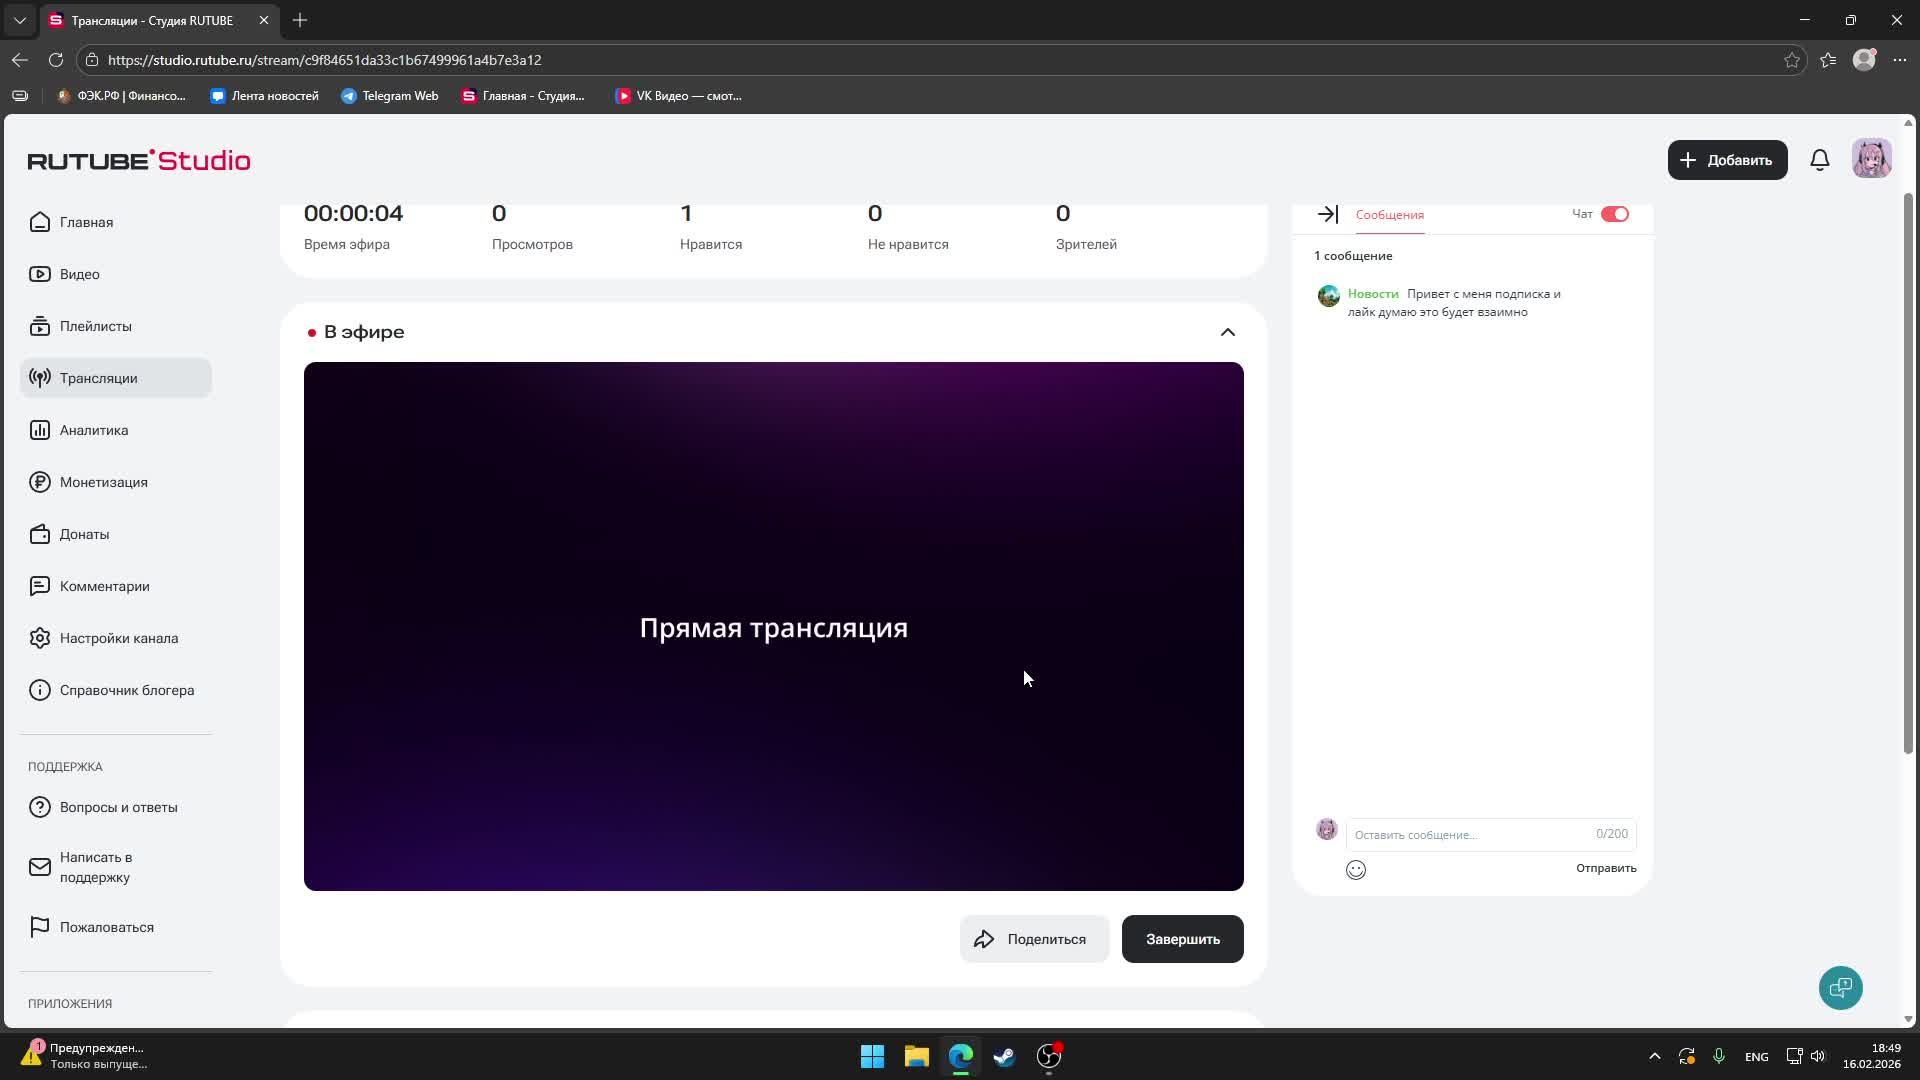
Task: Toggle the Чат switch off
Action: pos(1614,214)
